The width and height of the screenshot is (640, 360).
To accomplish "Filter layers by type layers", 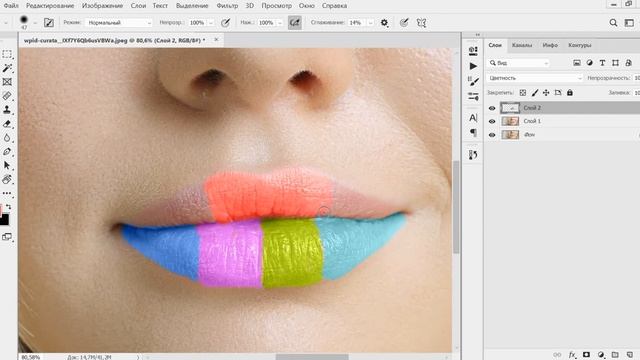I will tap(602, 63).
